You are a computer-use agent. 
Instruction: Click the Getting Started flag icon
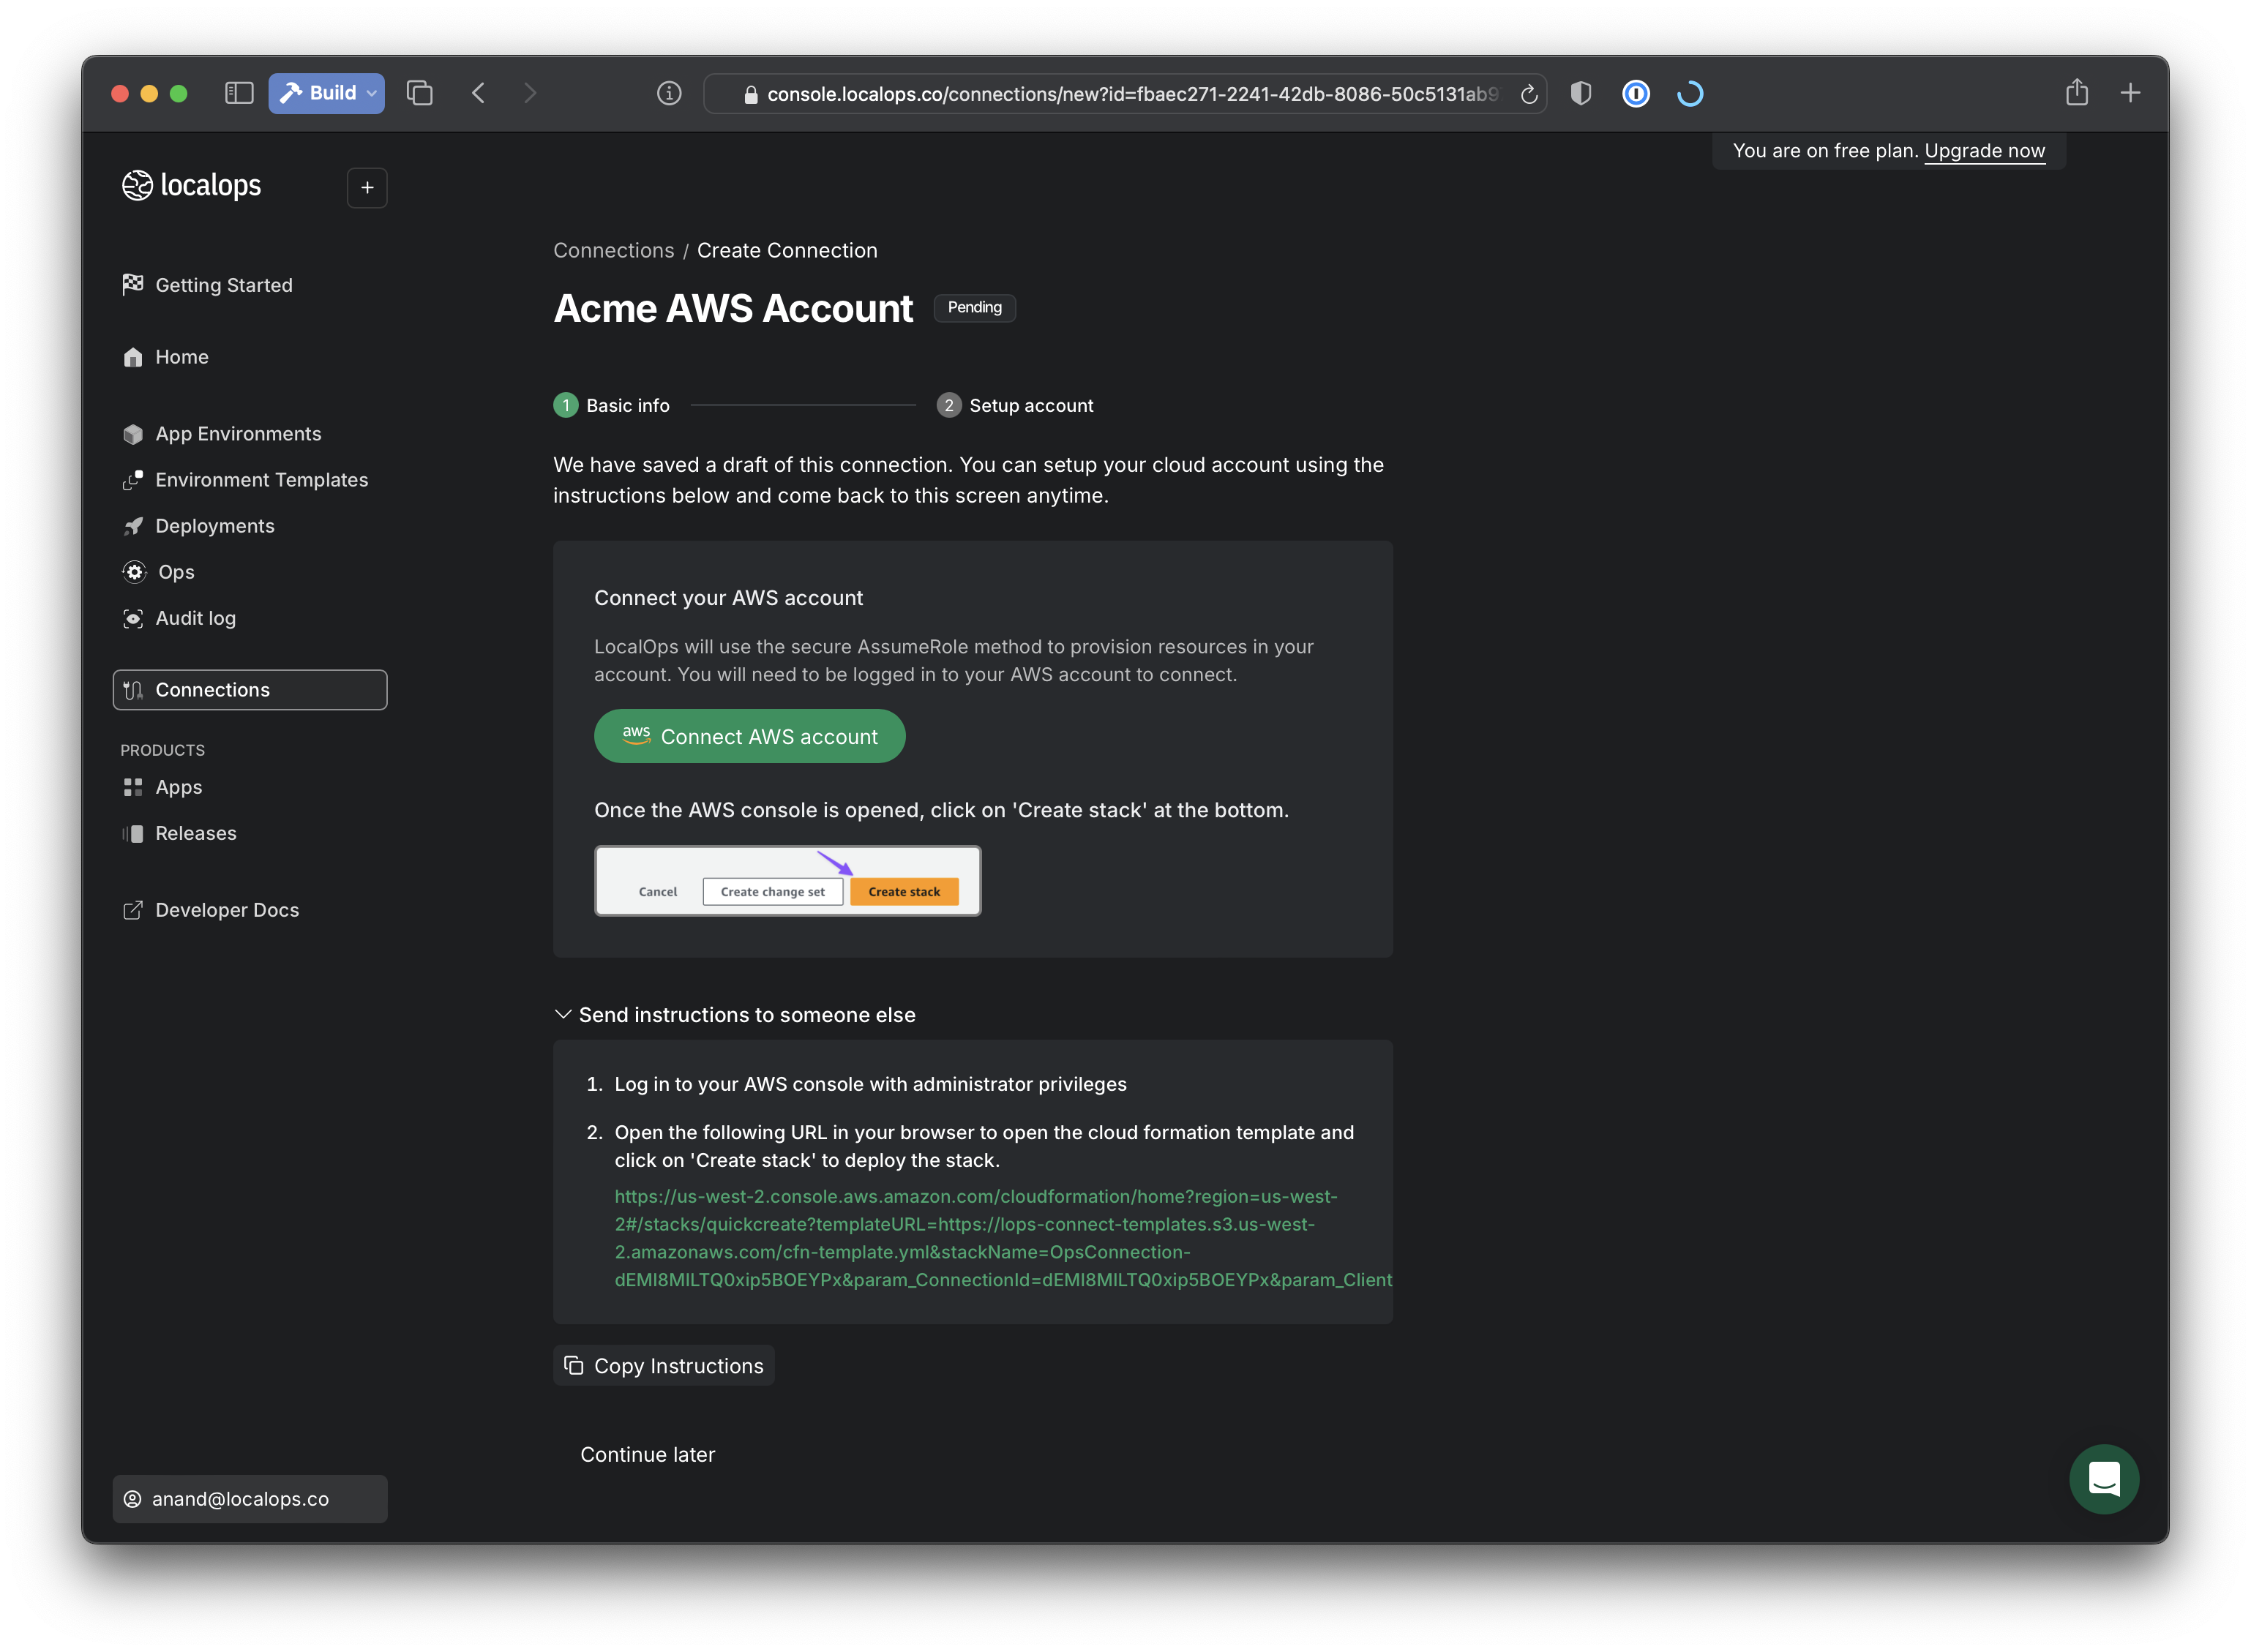tap(133, 284)
